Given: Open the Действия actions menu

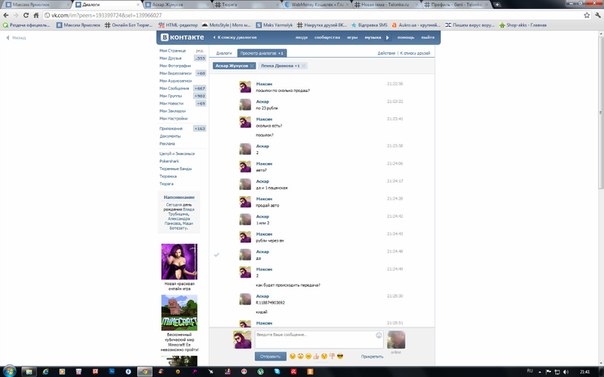Looking at the screenshot, I should 386,53.
